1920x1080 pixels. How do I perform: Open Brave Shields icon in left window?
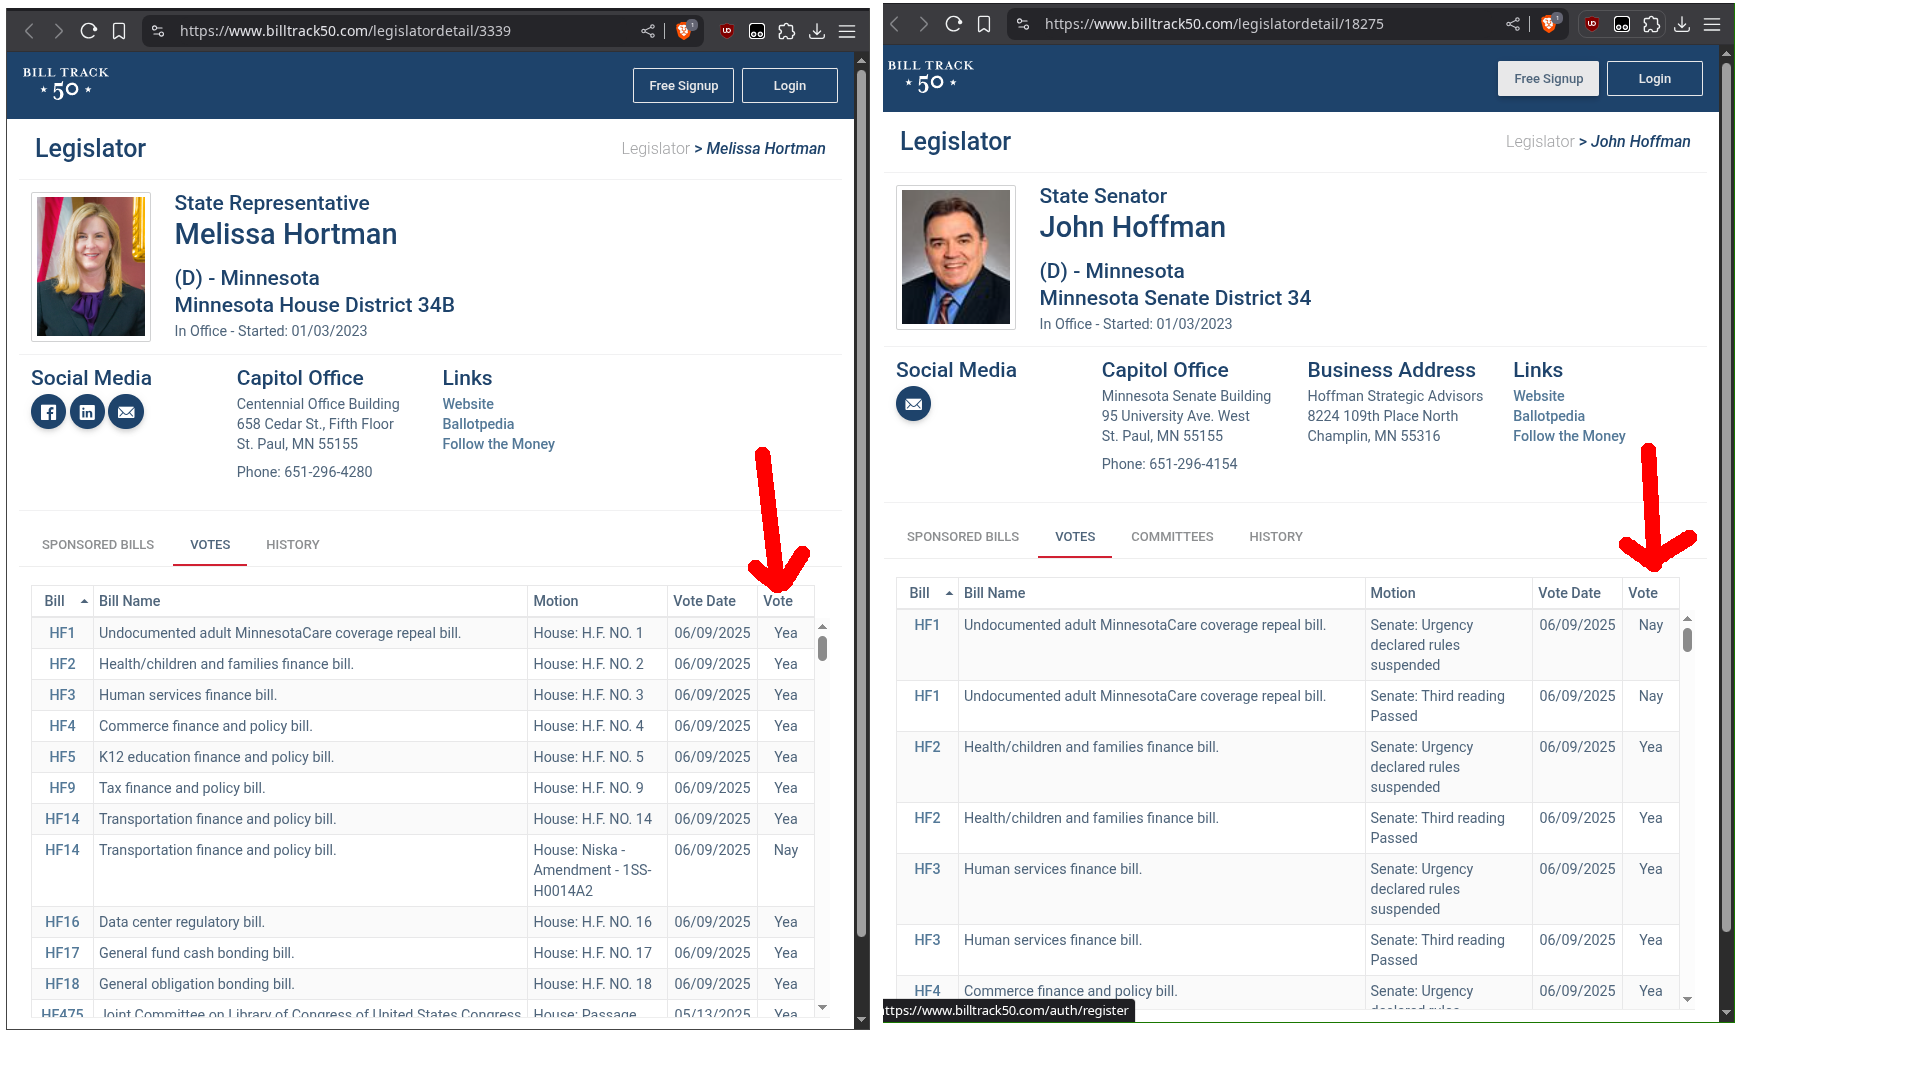(685, 31)
